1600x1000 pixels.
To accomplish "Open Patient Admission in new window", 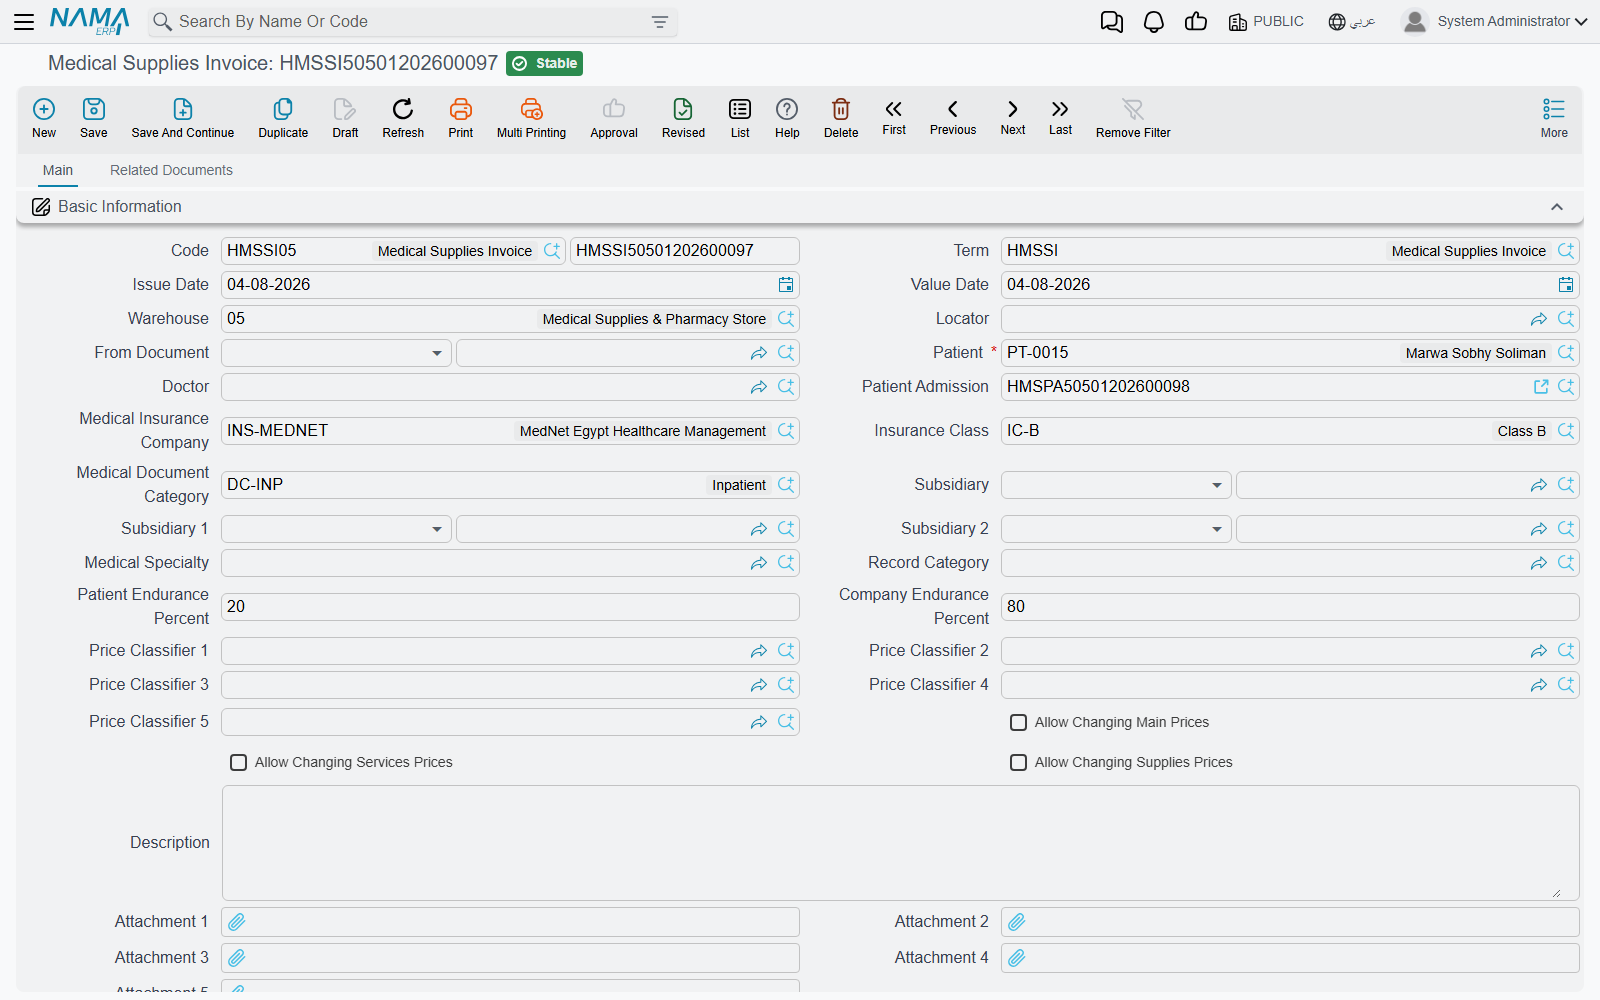I will pos(1541,387).
